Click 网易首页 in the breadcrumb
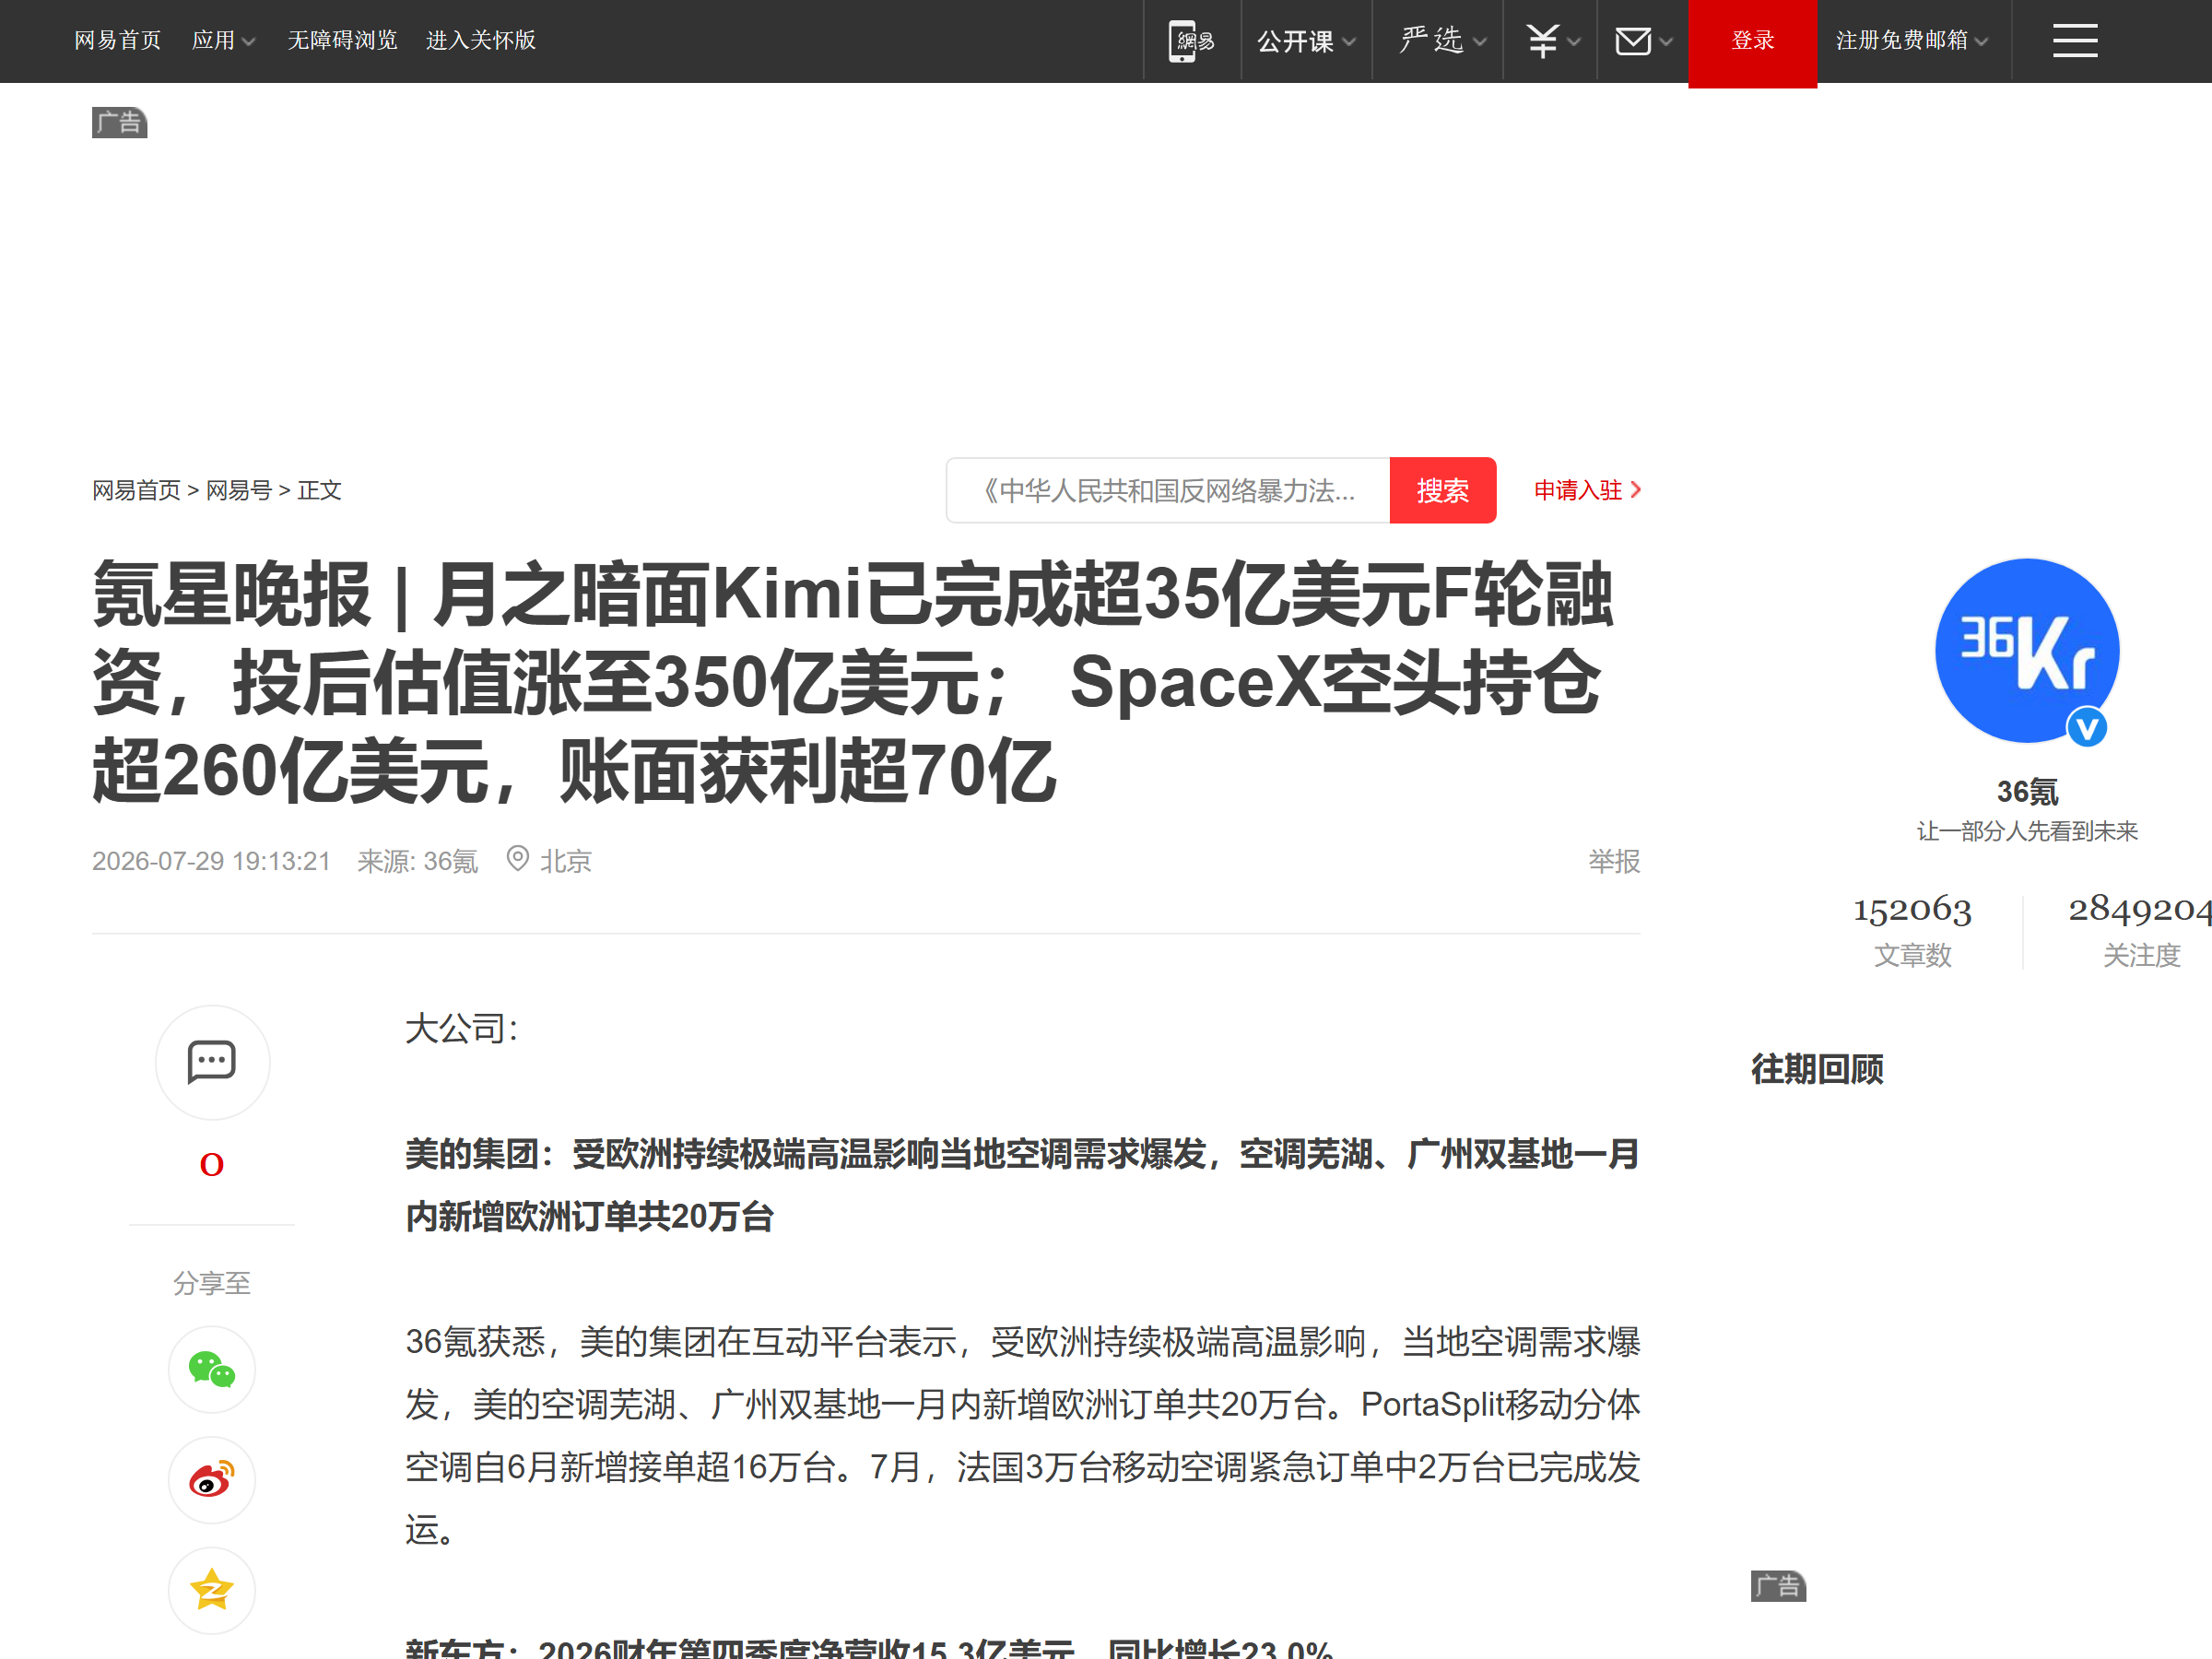 [x=136, y=490]
